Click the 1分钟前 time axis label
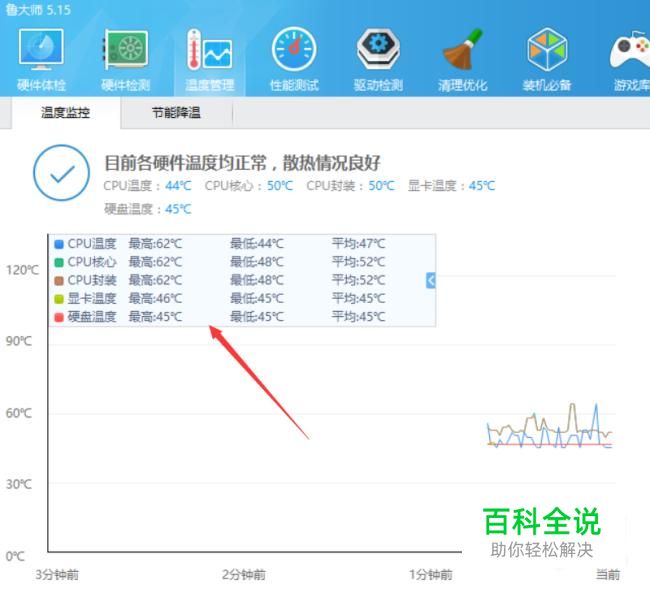 (x=431, y=575)
